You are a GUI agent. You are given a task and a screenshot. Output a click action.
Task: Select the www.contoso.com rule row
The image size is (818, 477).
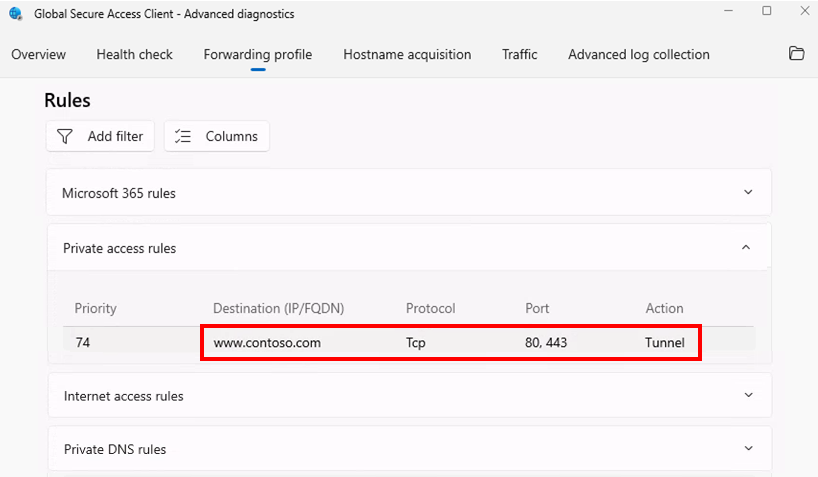pos(266,342)
